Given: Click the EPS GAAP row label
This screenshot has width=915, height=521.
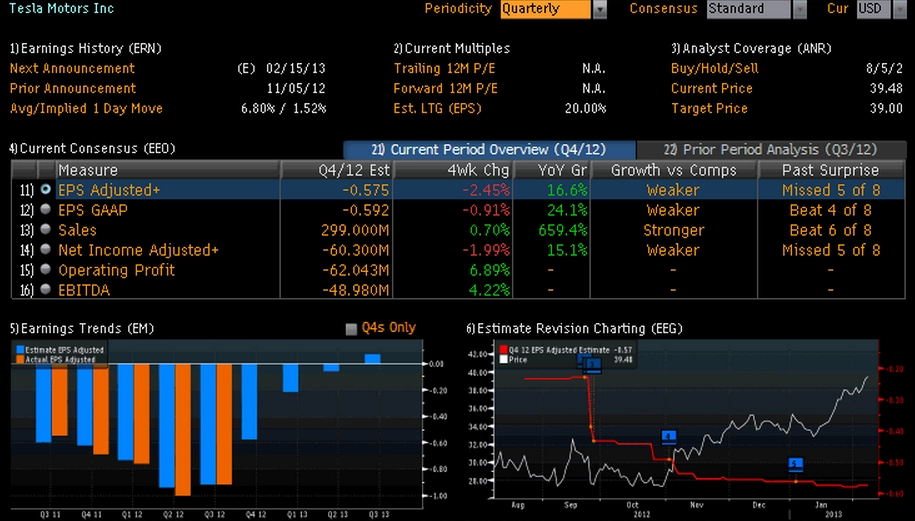Looking at the screenshot, I should pos(93,210).
